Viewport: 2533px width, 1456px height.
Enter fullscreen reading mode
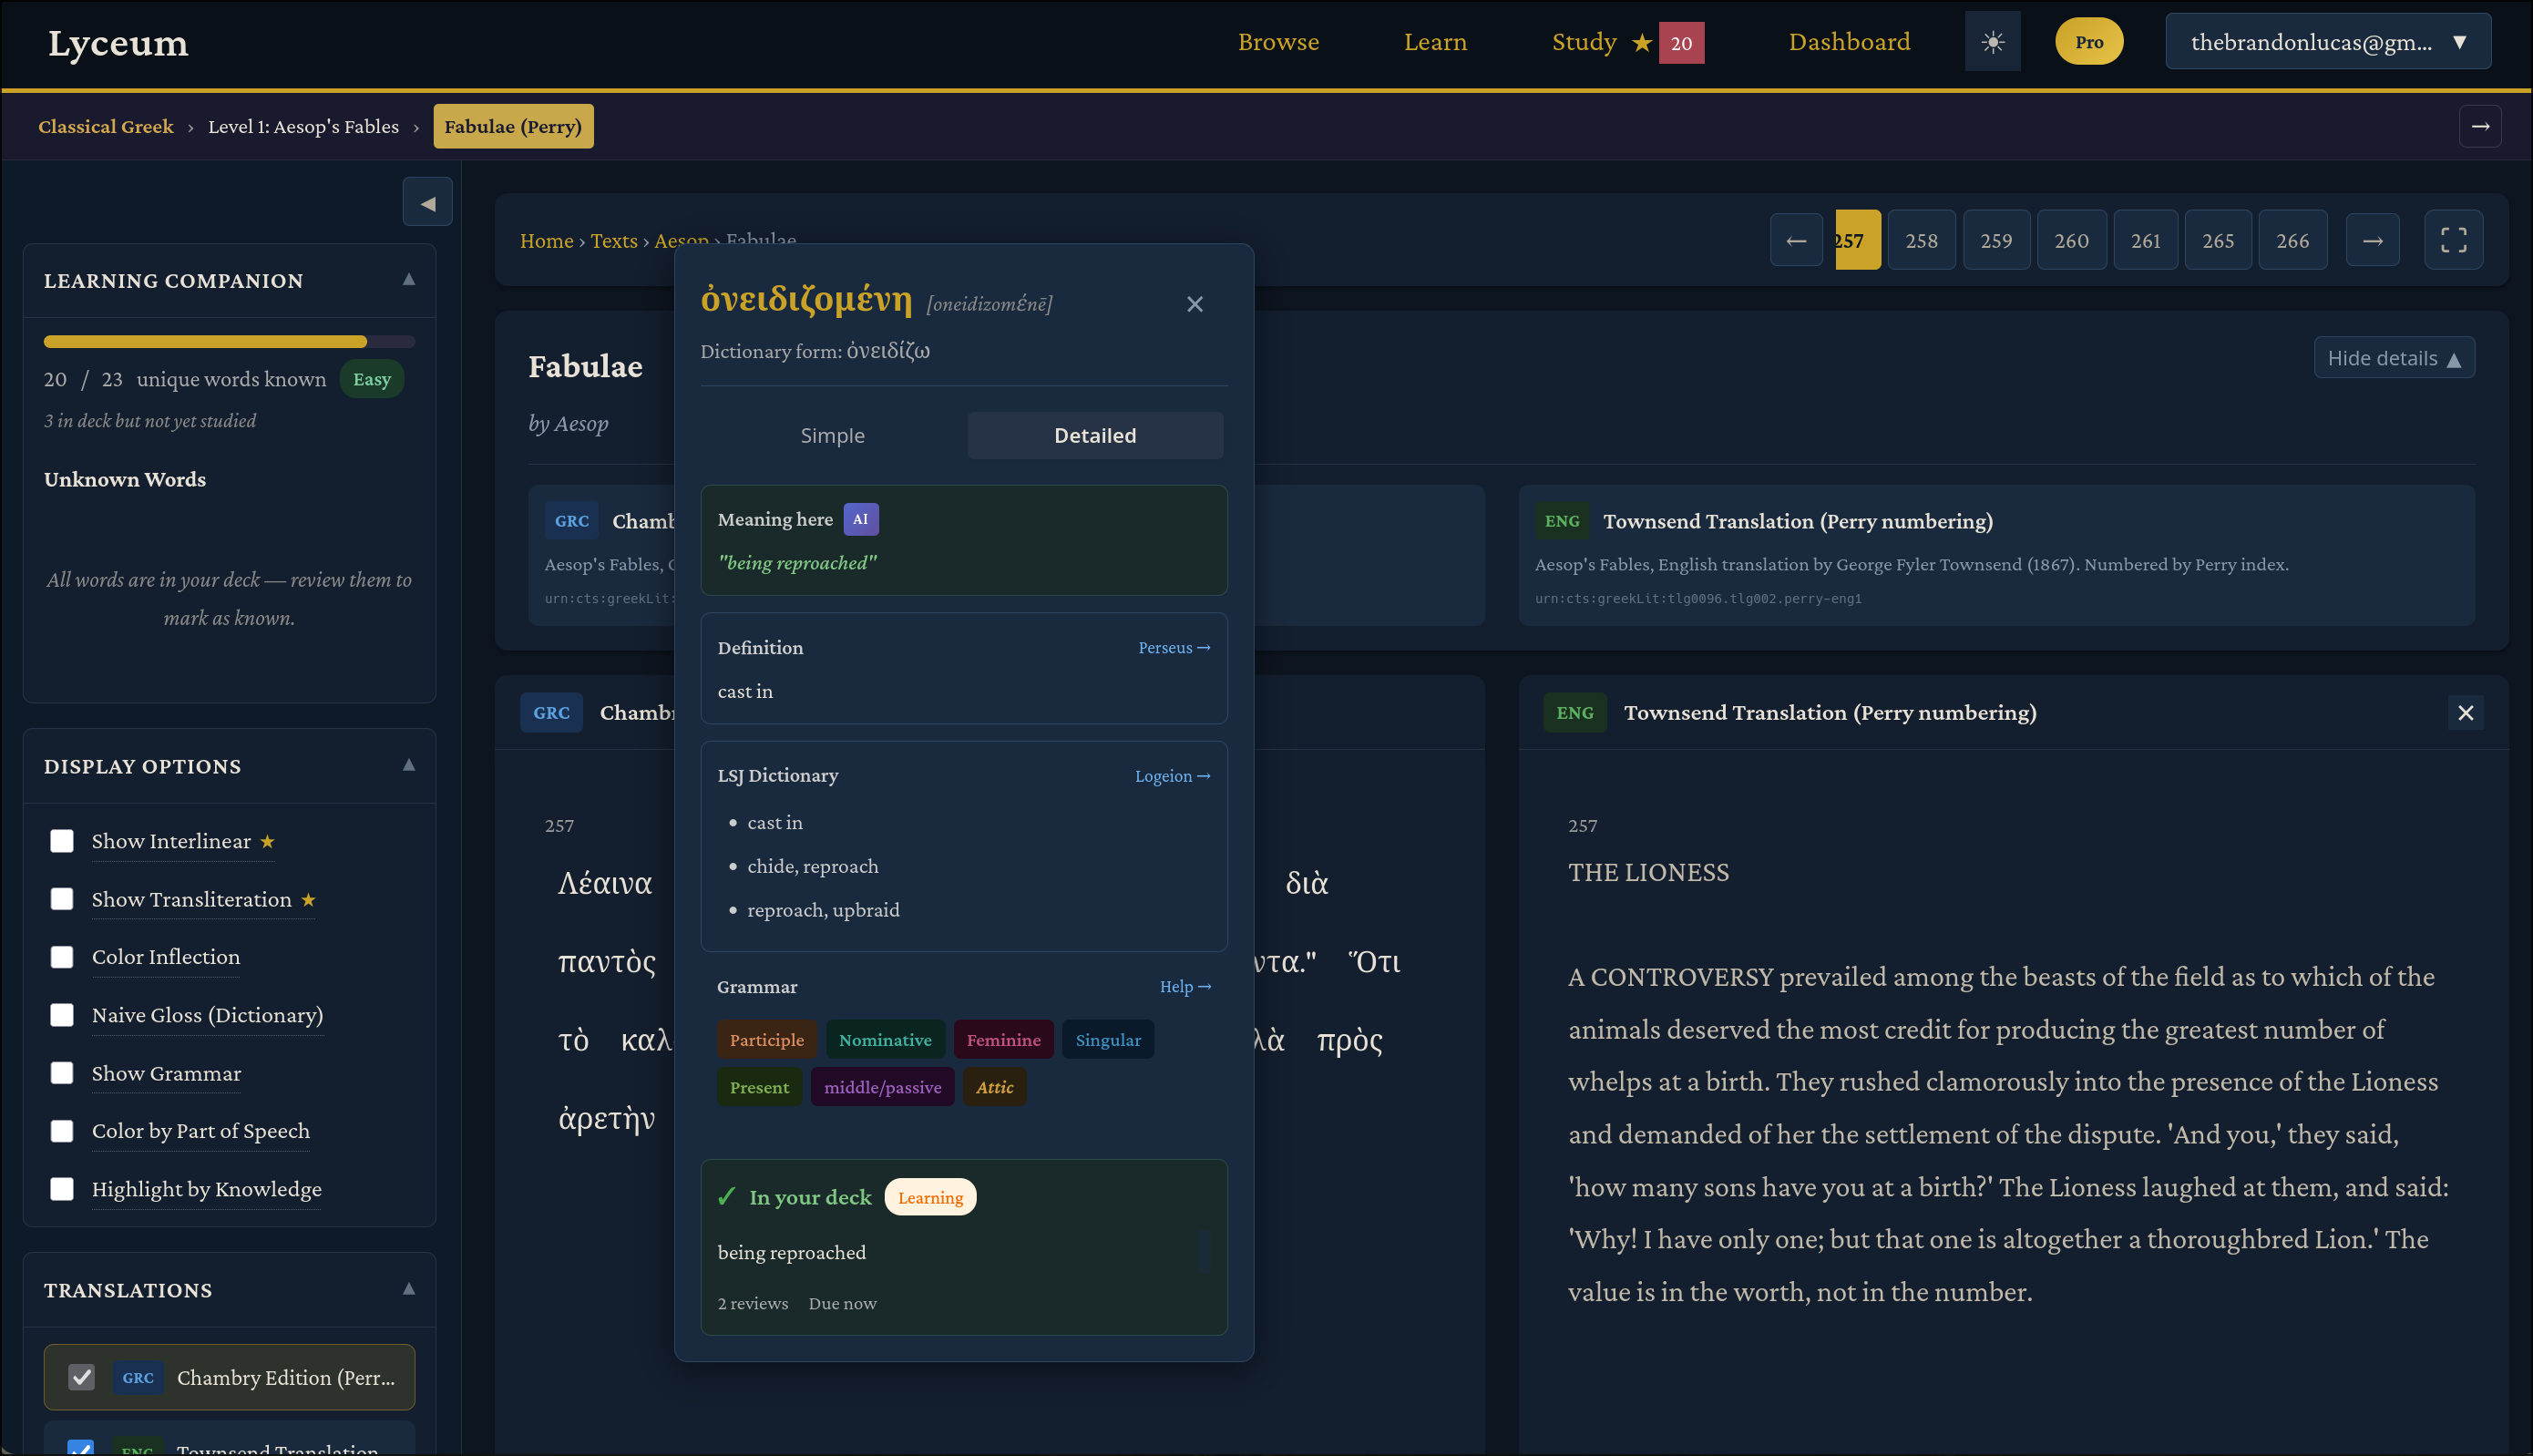(x=2453, y=240)
